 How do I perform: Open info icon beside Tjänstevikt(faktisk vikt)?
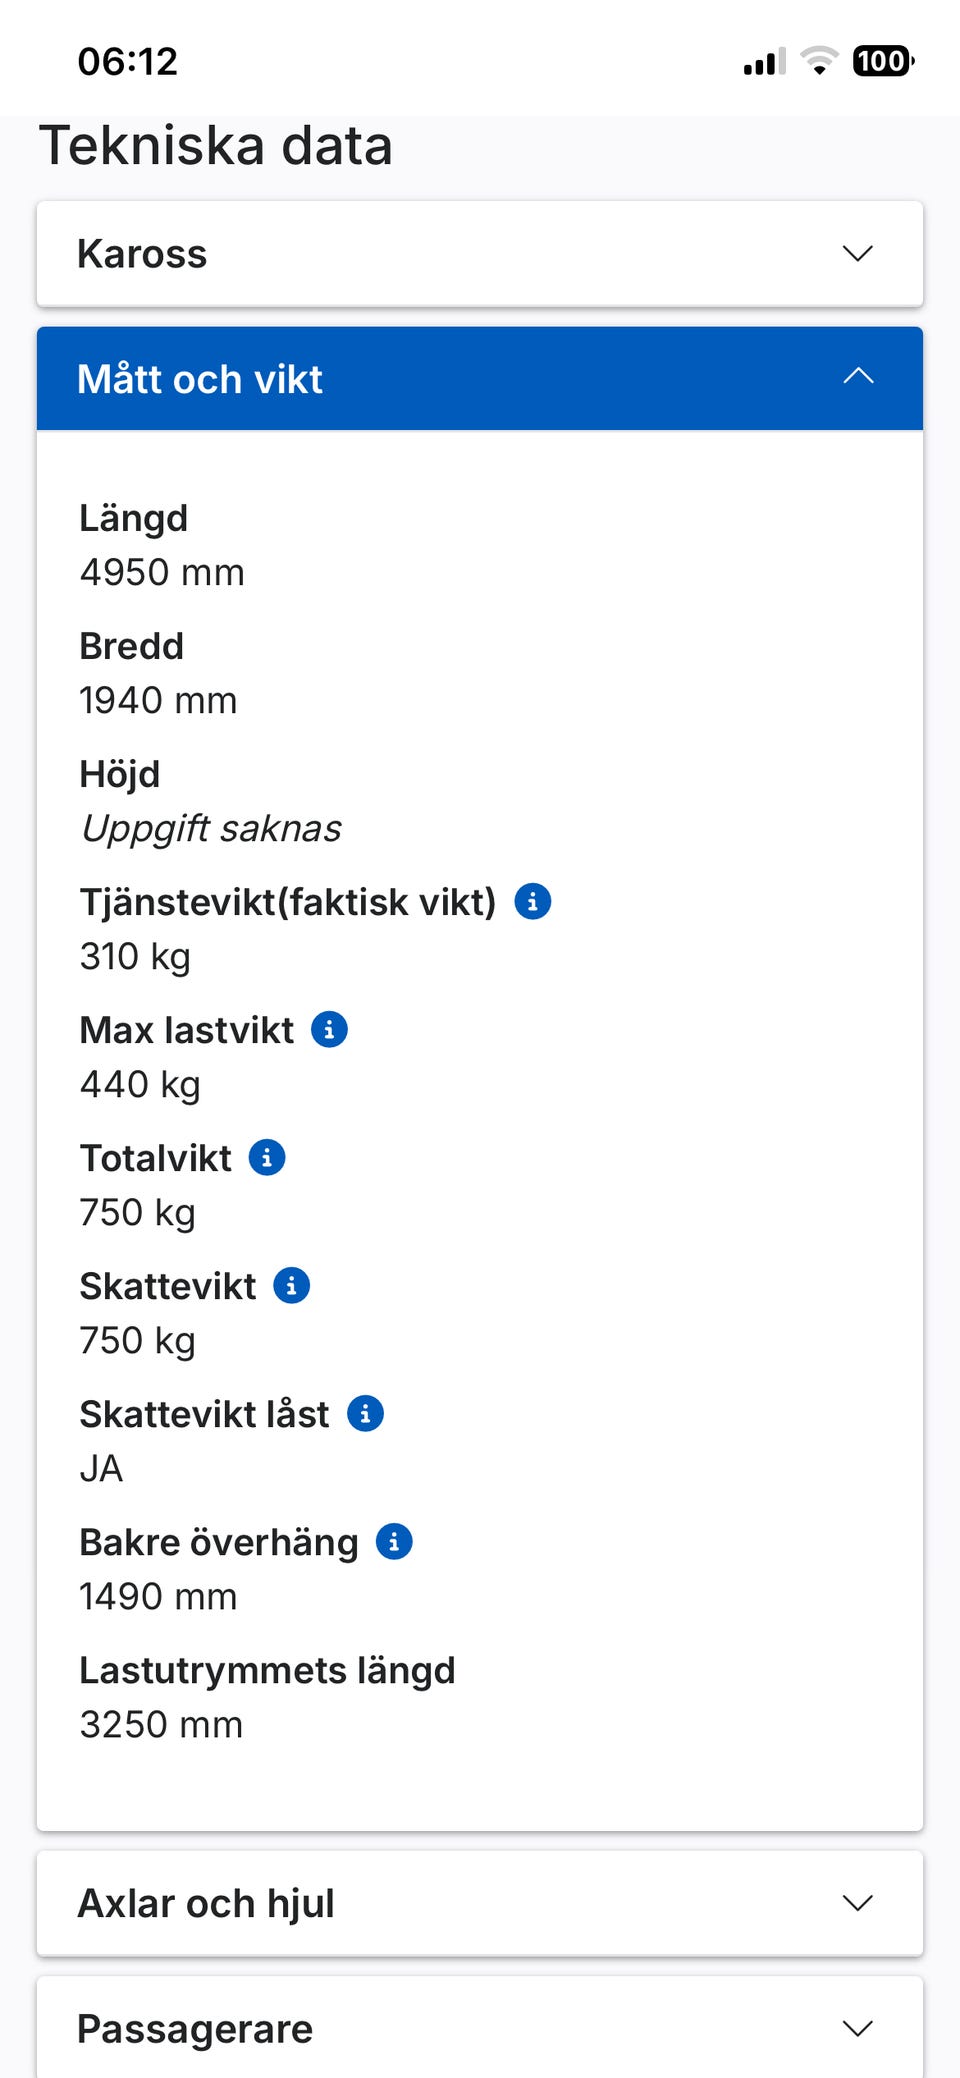coord(533,902)
